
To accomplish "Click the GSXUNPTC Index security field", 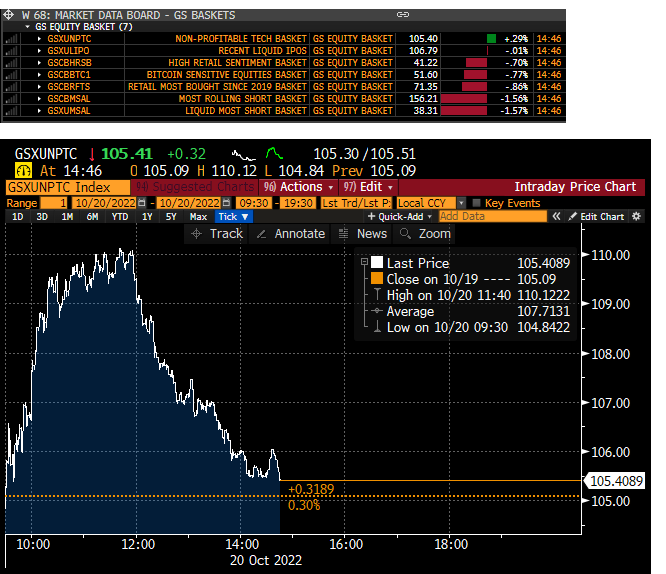I will pos(68,187).
